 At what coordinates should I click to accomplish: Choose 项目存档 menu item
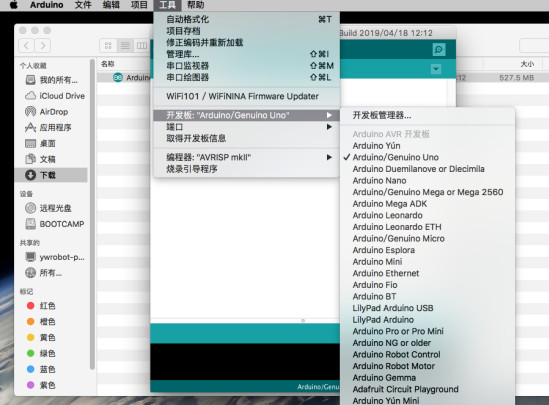click(246, 31)
